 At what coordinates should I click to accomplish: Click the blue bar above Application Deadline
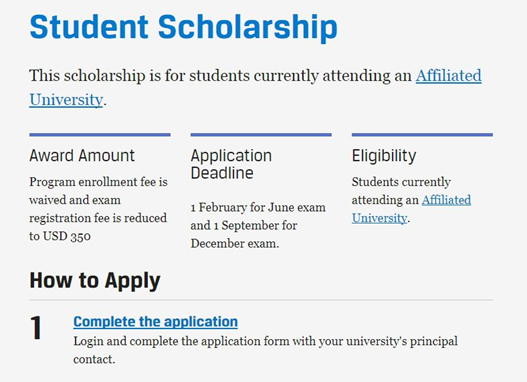click(x=261, y=135)
